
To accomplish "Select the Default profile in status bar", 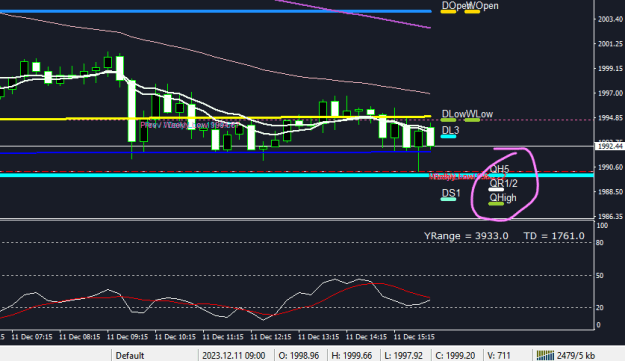I will click(x=130, y=355).
